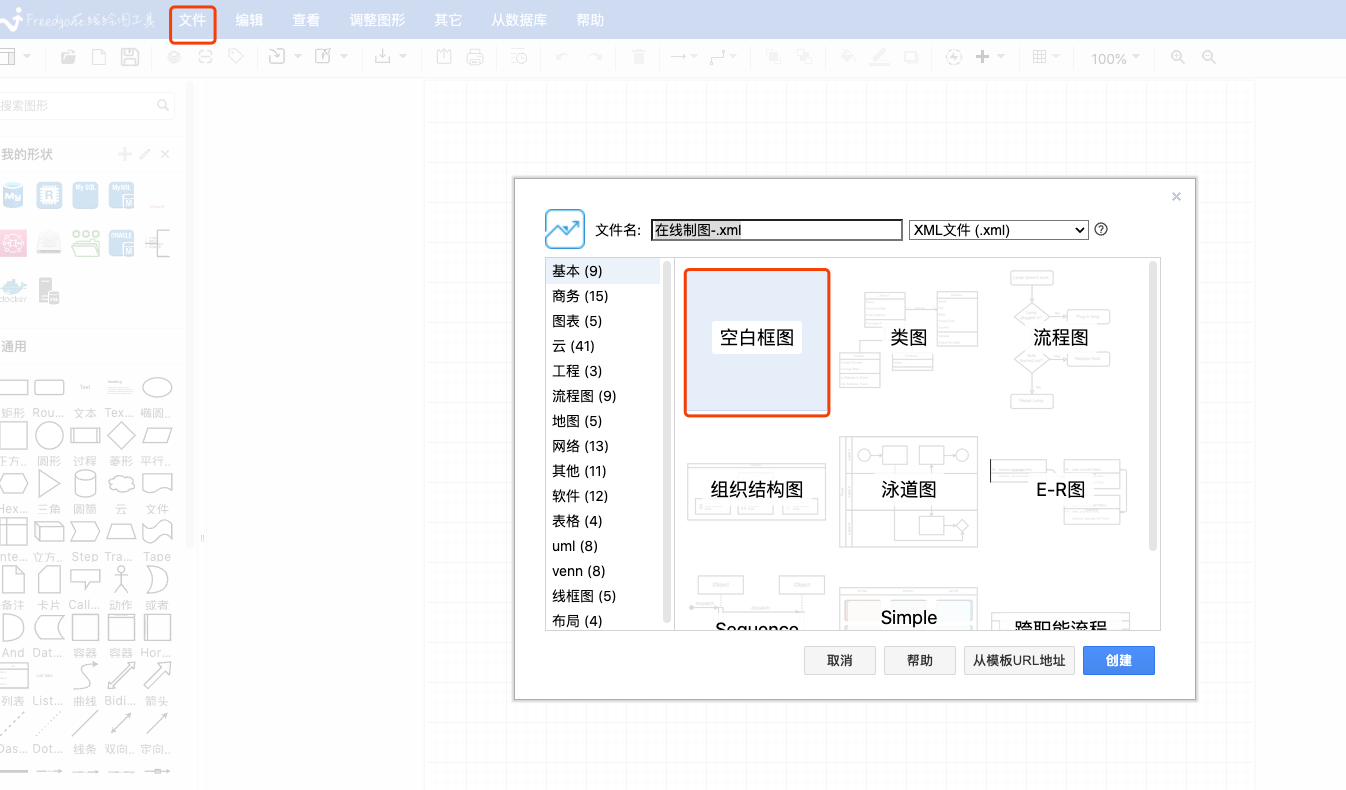Select the 网络 (13) category

coord(603,446)
